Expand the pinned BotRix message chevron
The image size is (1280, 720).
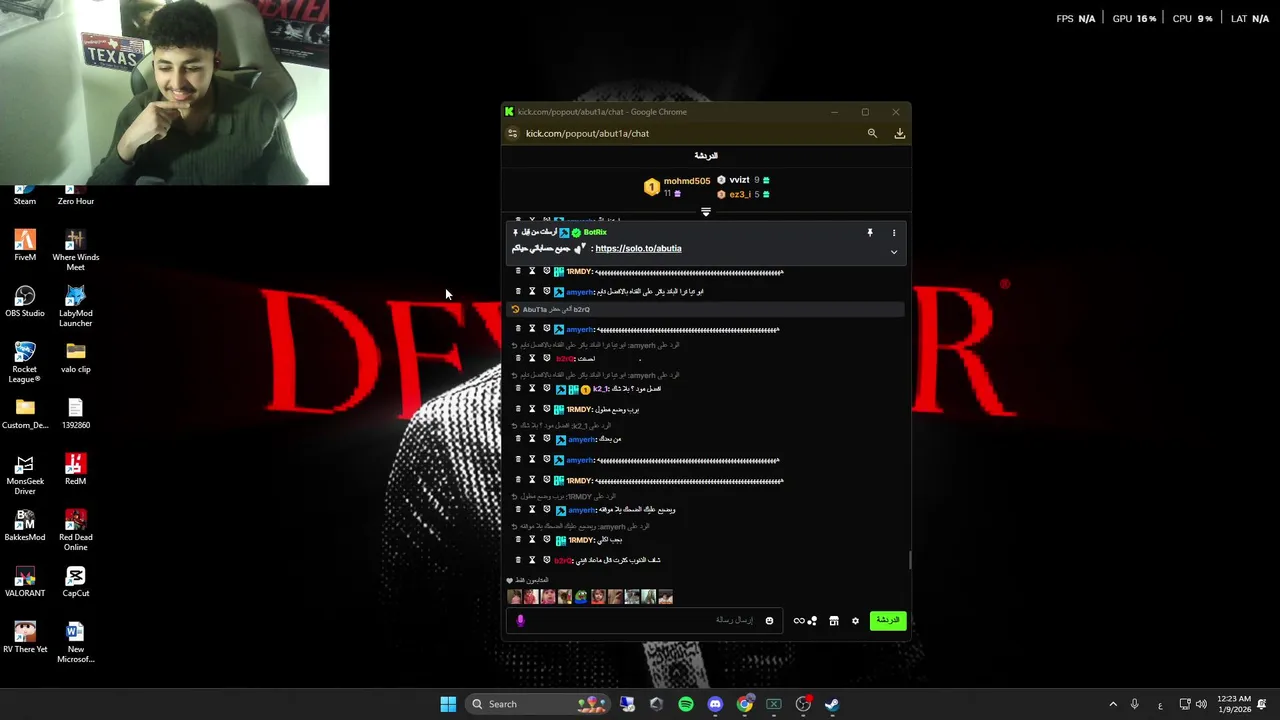point(894,252)
